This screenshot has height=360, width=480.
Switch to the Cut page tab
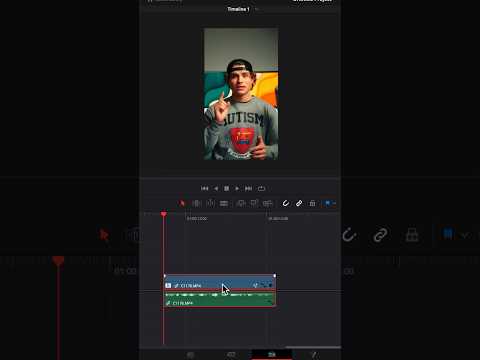(231, 355)
